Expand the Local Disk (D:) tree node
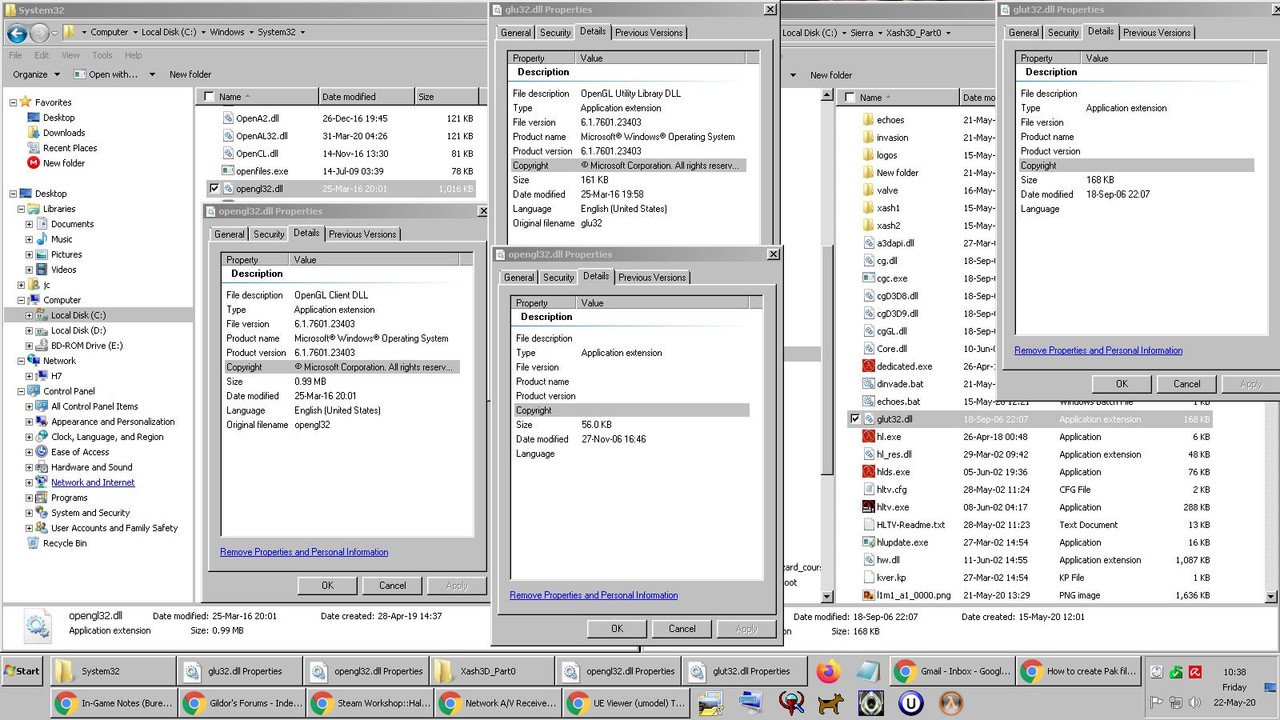 pyautogui.click(x=29, y=330)
